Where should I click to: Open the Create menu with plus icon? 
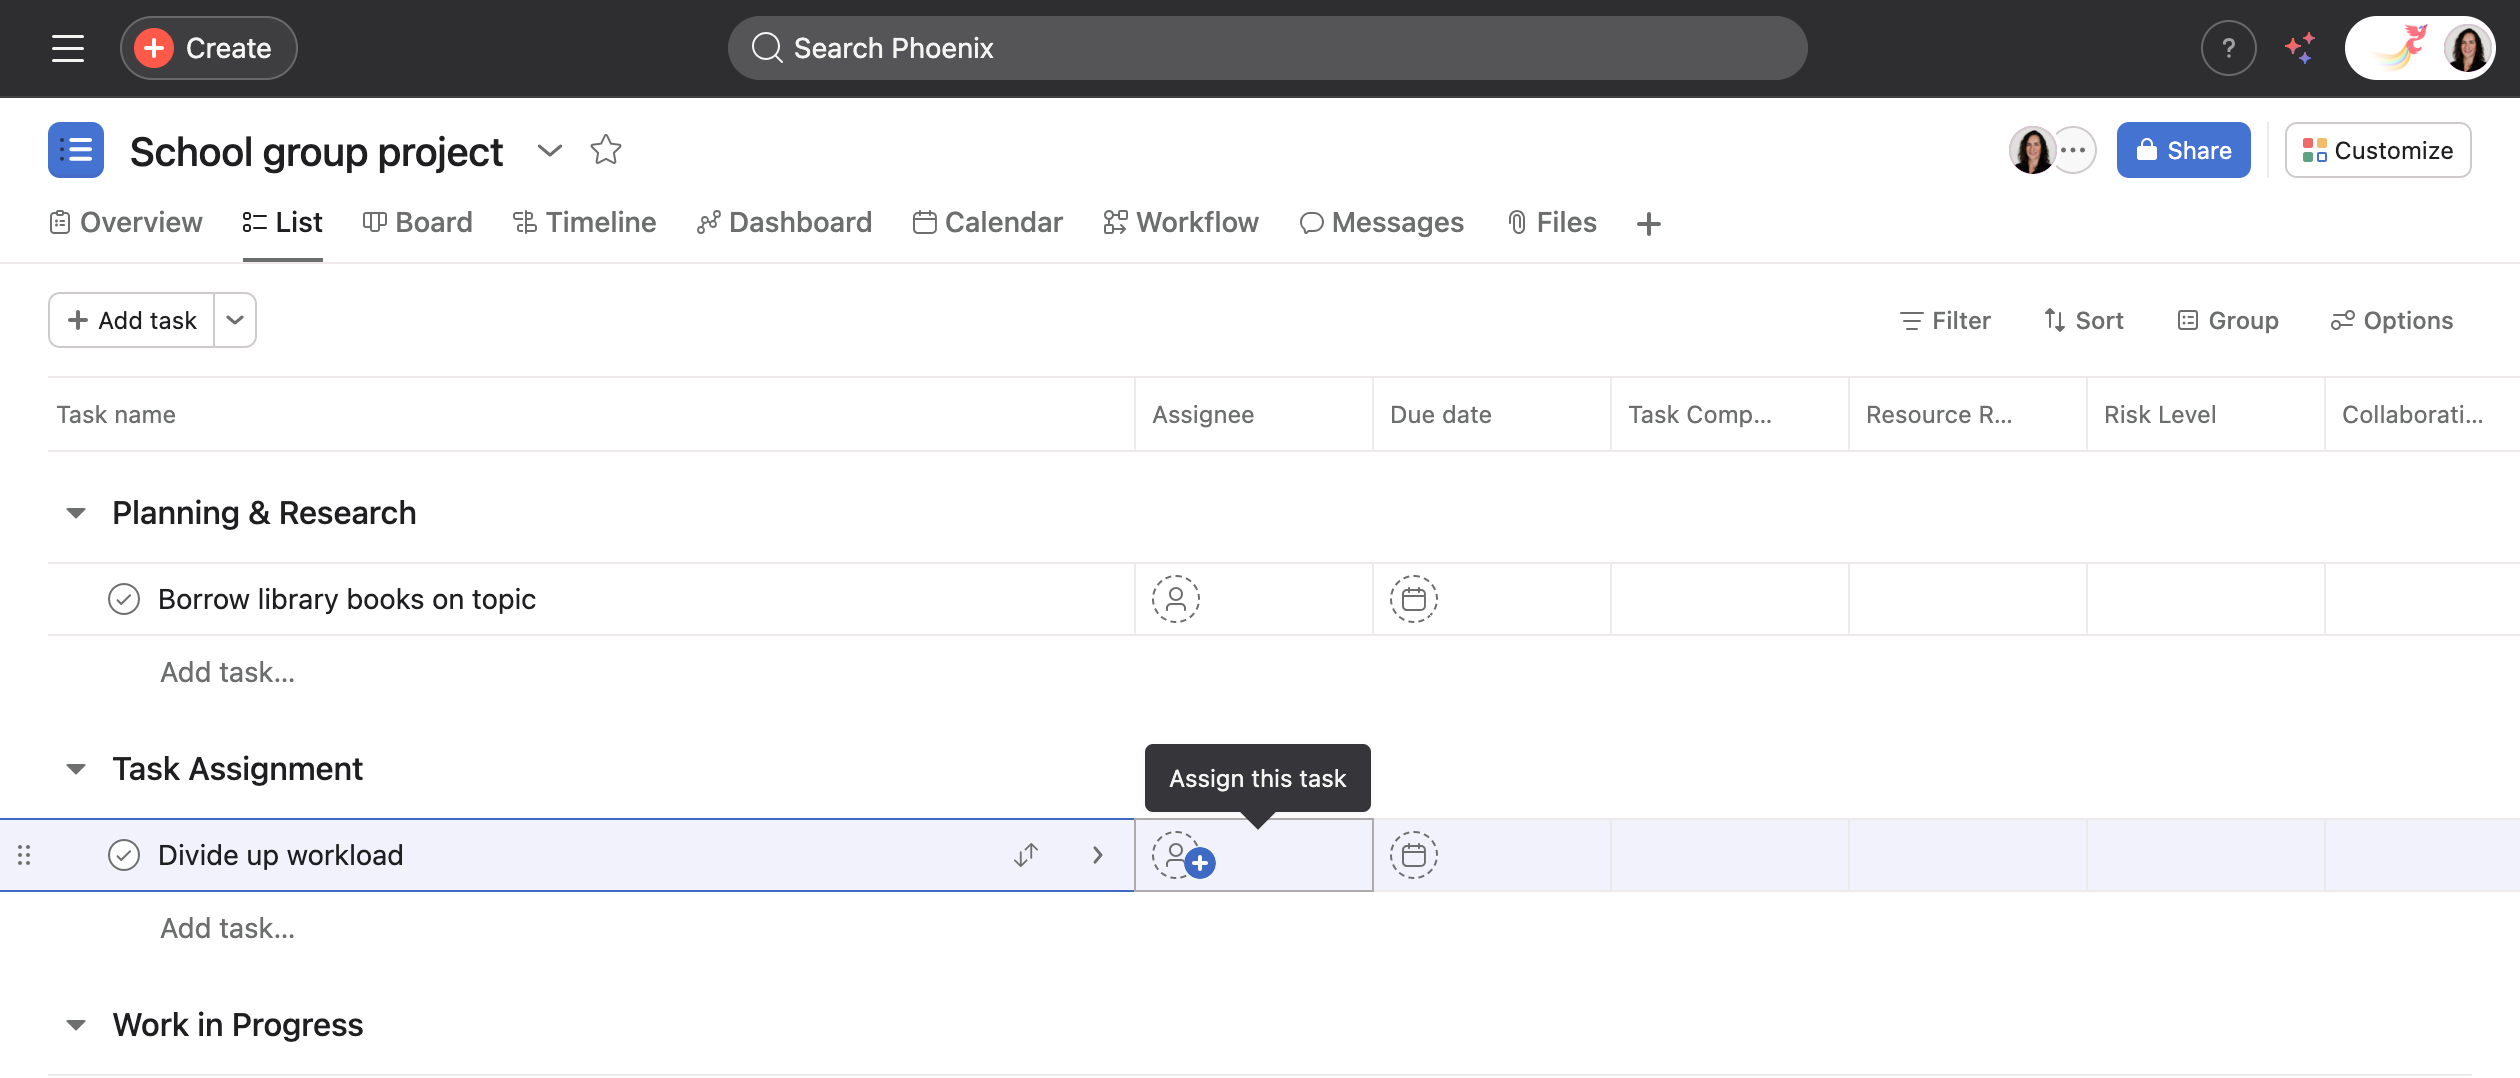(207, 47)
